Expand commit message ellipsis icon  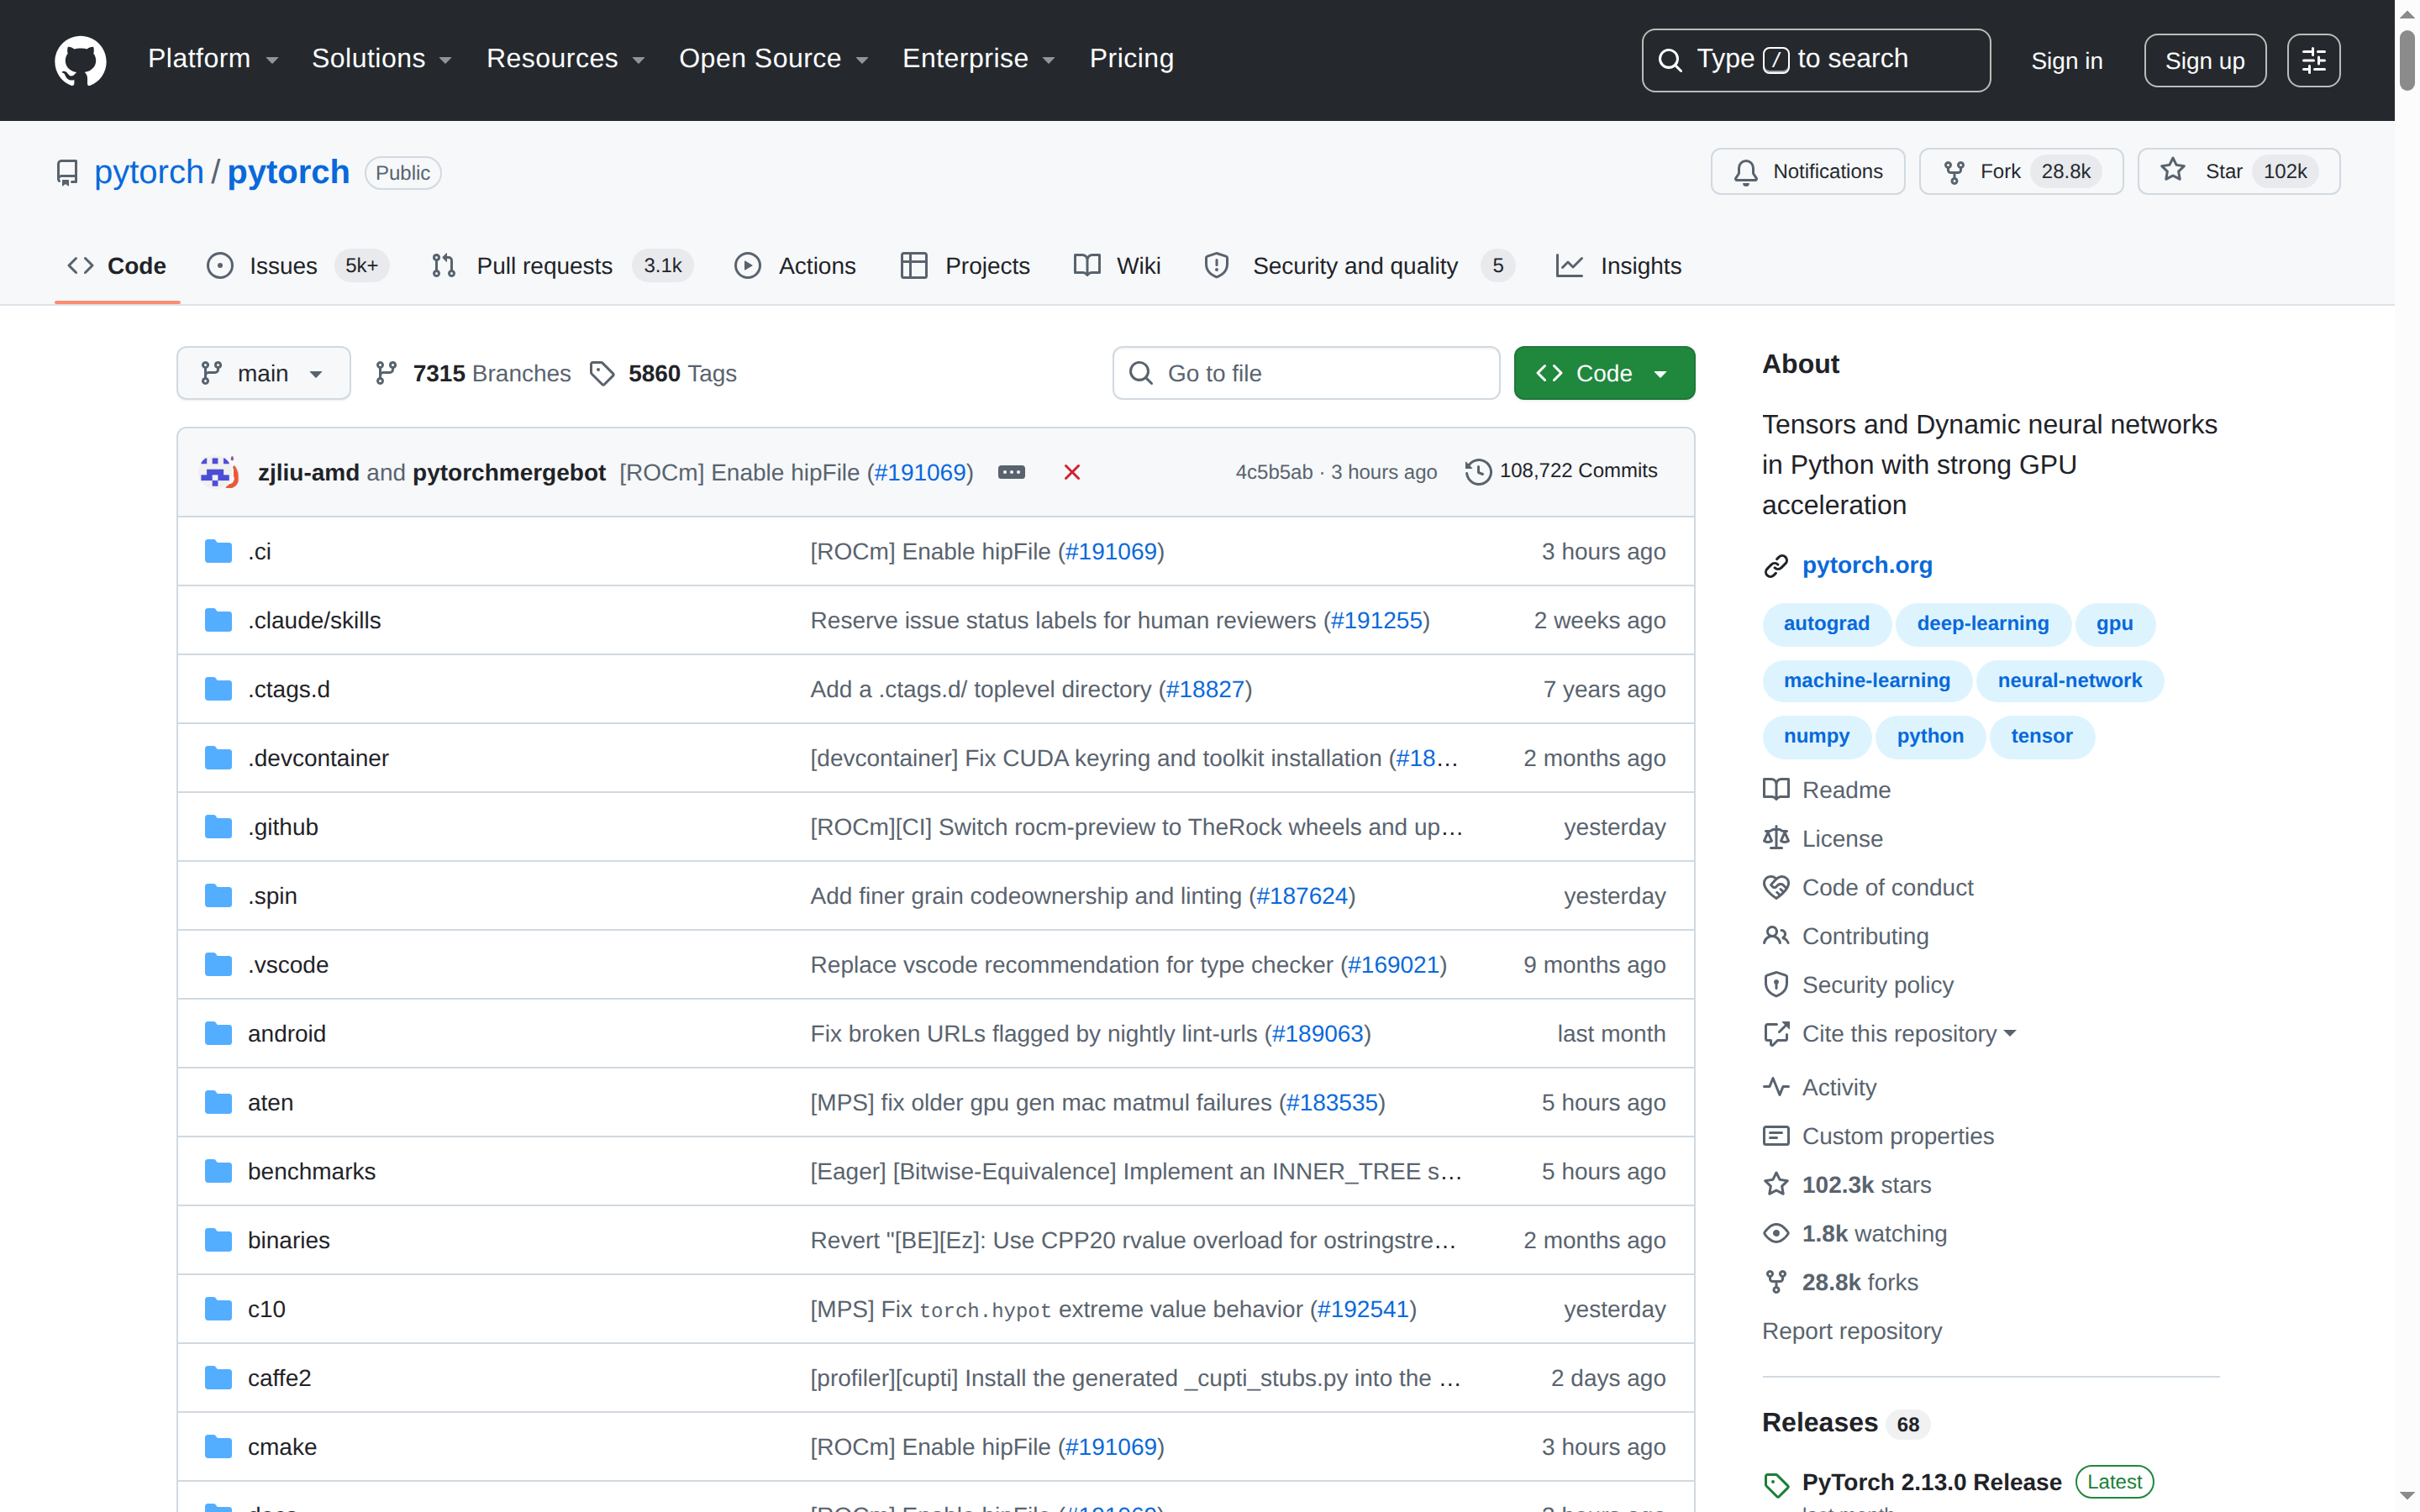[x=1011, y=472]
